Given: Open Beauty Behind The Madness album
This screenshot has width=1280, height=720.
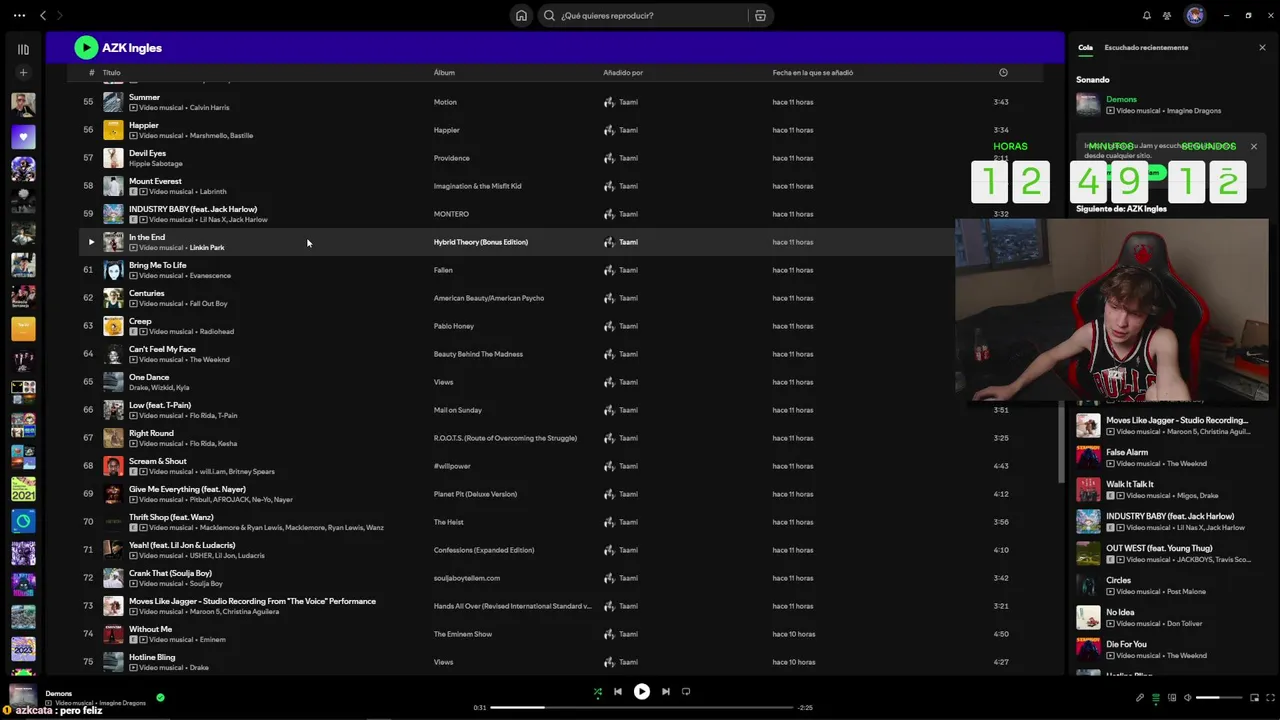Looking at the screenshot, I should (x=478, y=354).
